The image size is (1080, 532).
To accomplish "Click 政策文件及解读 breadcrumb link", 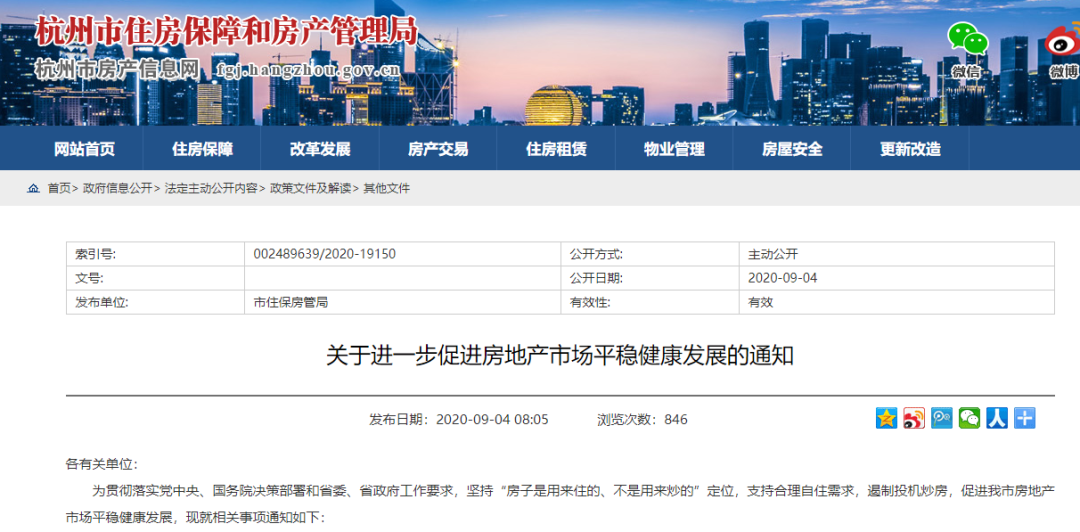I will coord(310,188).
